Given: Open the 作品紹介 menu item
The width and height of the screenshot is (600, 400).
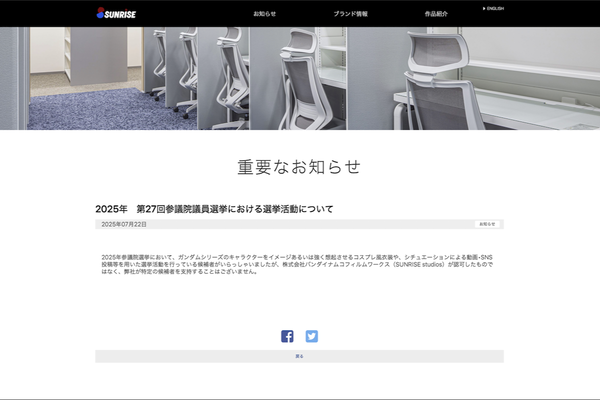Looking at the screenshot, I should [x=436, y=14].
